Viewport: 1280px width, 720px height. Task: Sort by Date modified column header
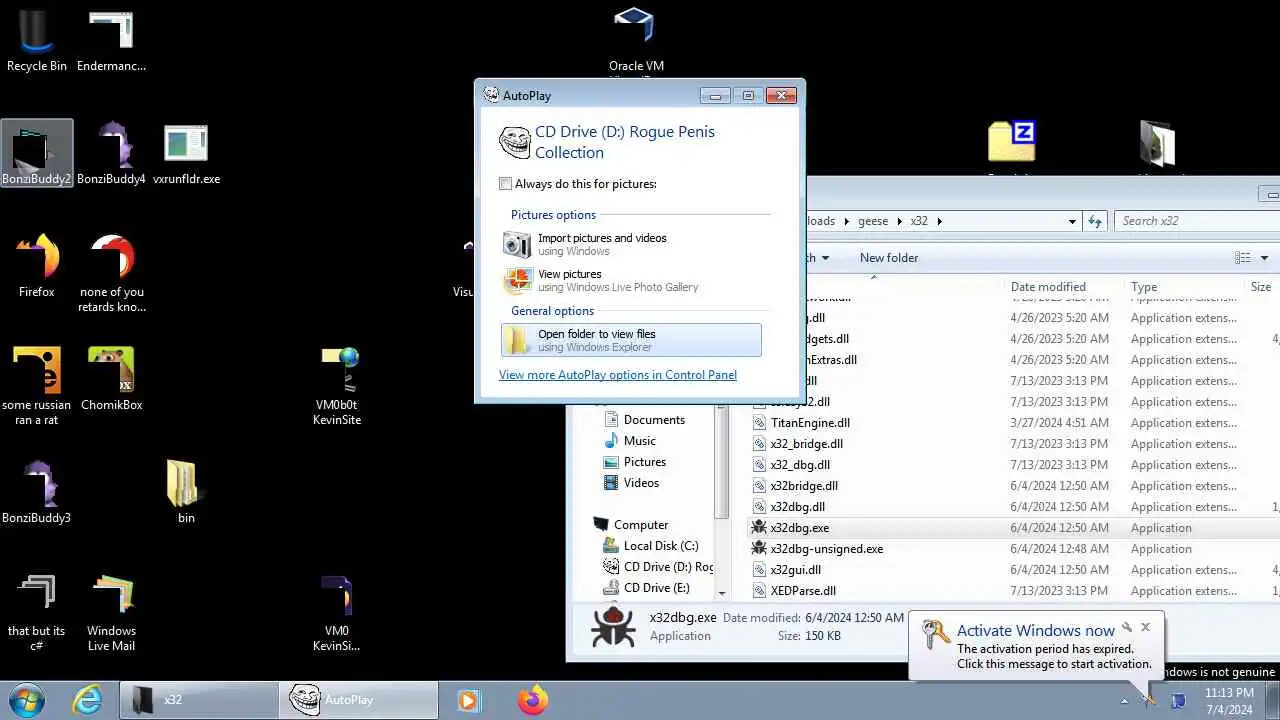pos(1063,287)
